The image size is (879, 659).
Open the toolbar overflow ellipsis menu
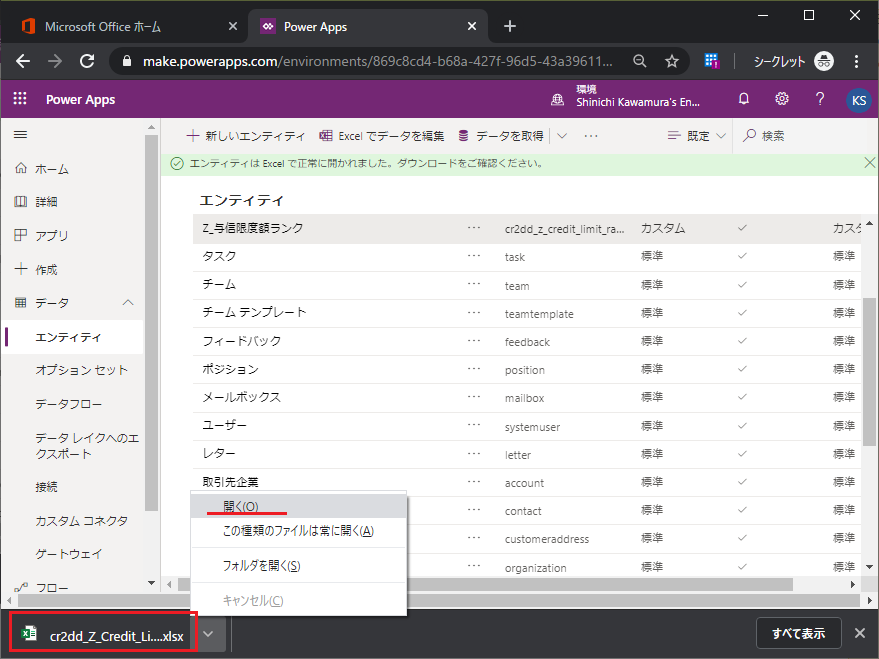[591, 136]
